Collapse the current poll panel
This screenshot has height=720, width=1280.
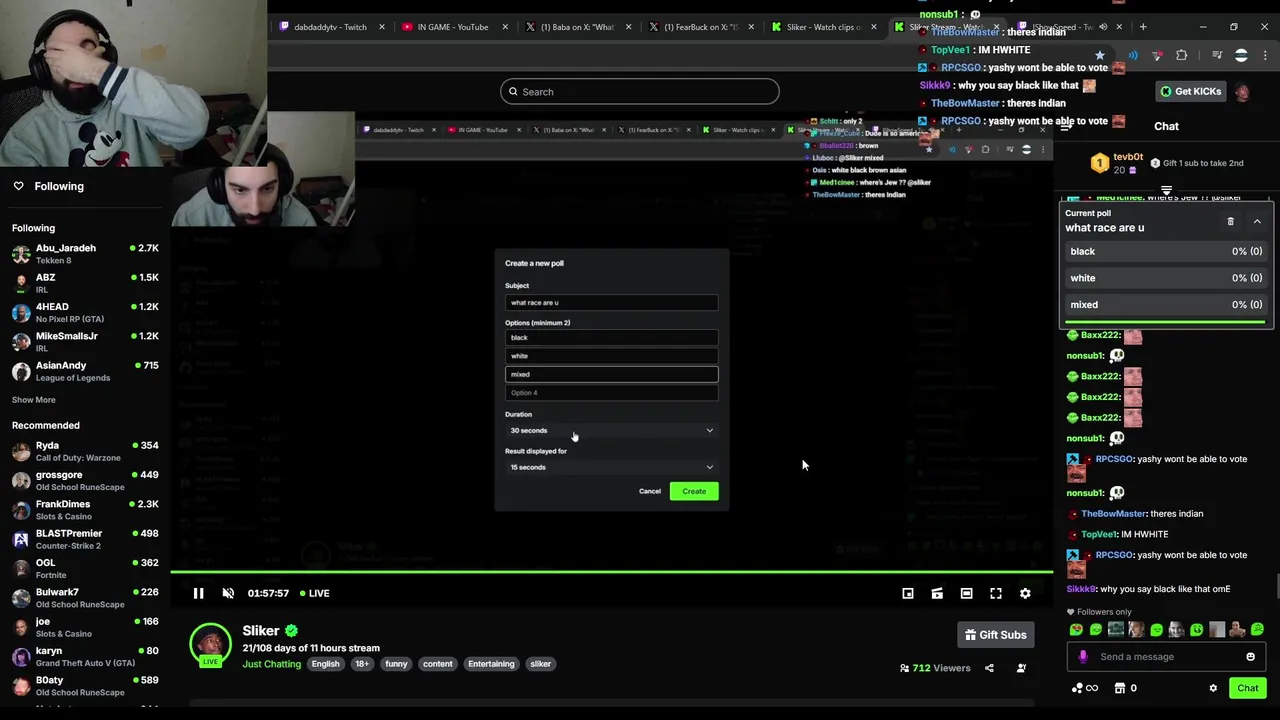click(x=1257, y=221)
